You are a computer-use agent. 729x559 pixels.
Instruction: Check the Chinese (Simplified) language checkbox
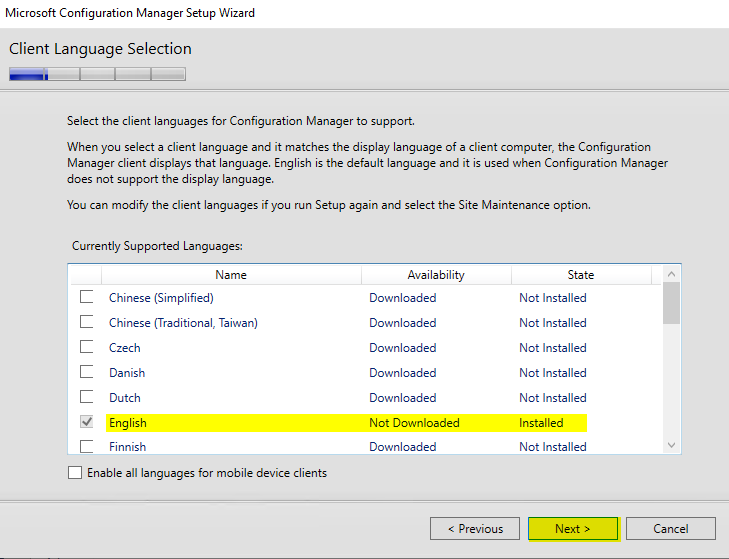(x=87, y=297)
